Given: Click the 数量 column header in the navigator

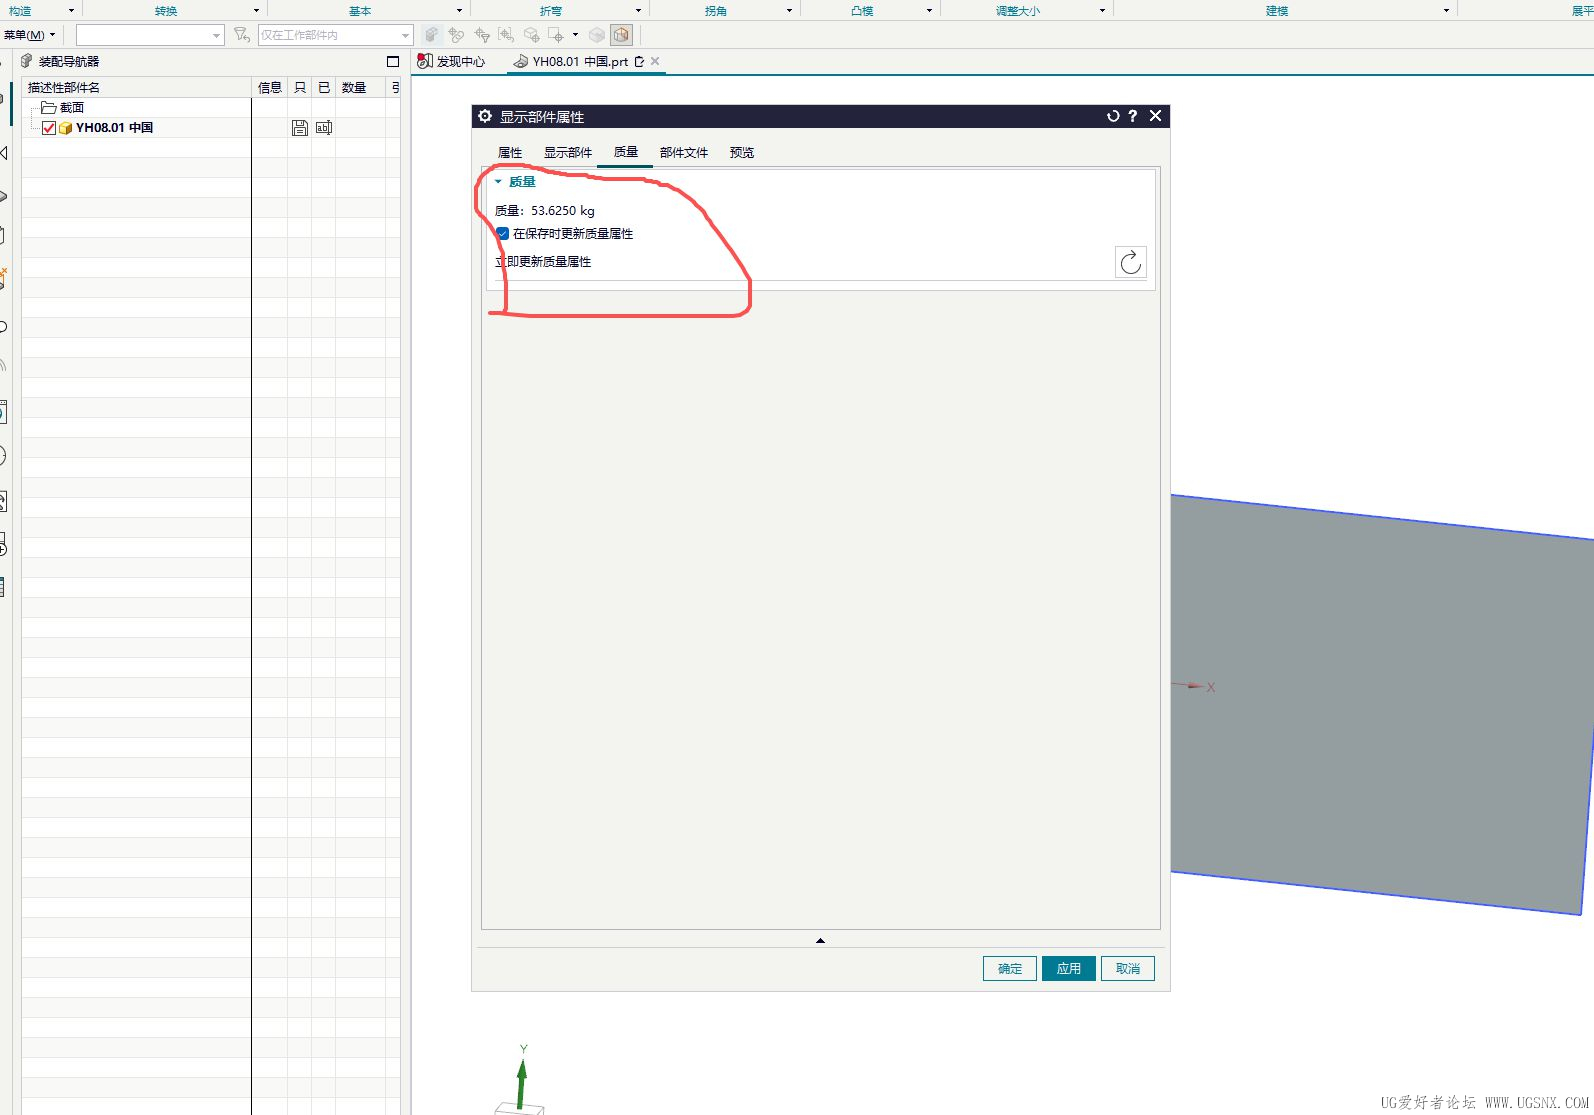Looking at the screenshot, I should point(360,88).
